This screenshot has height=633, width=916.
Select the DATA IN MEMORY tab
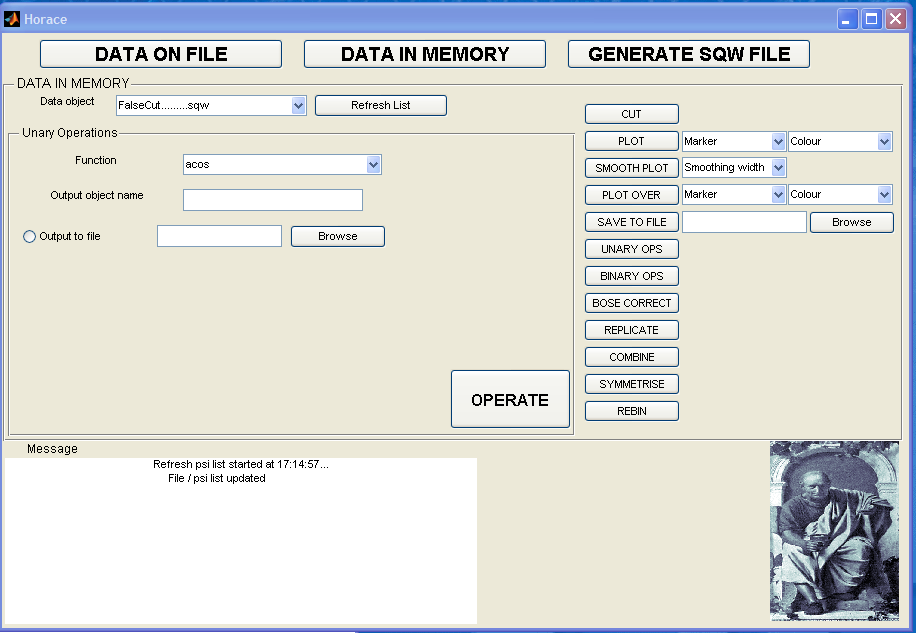425,54
